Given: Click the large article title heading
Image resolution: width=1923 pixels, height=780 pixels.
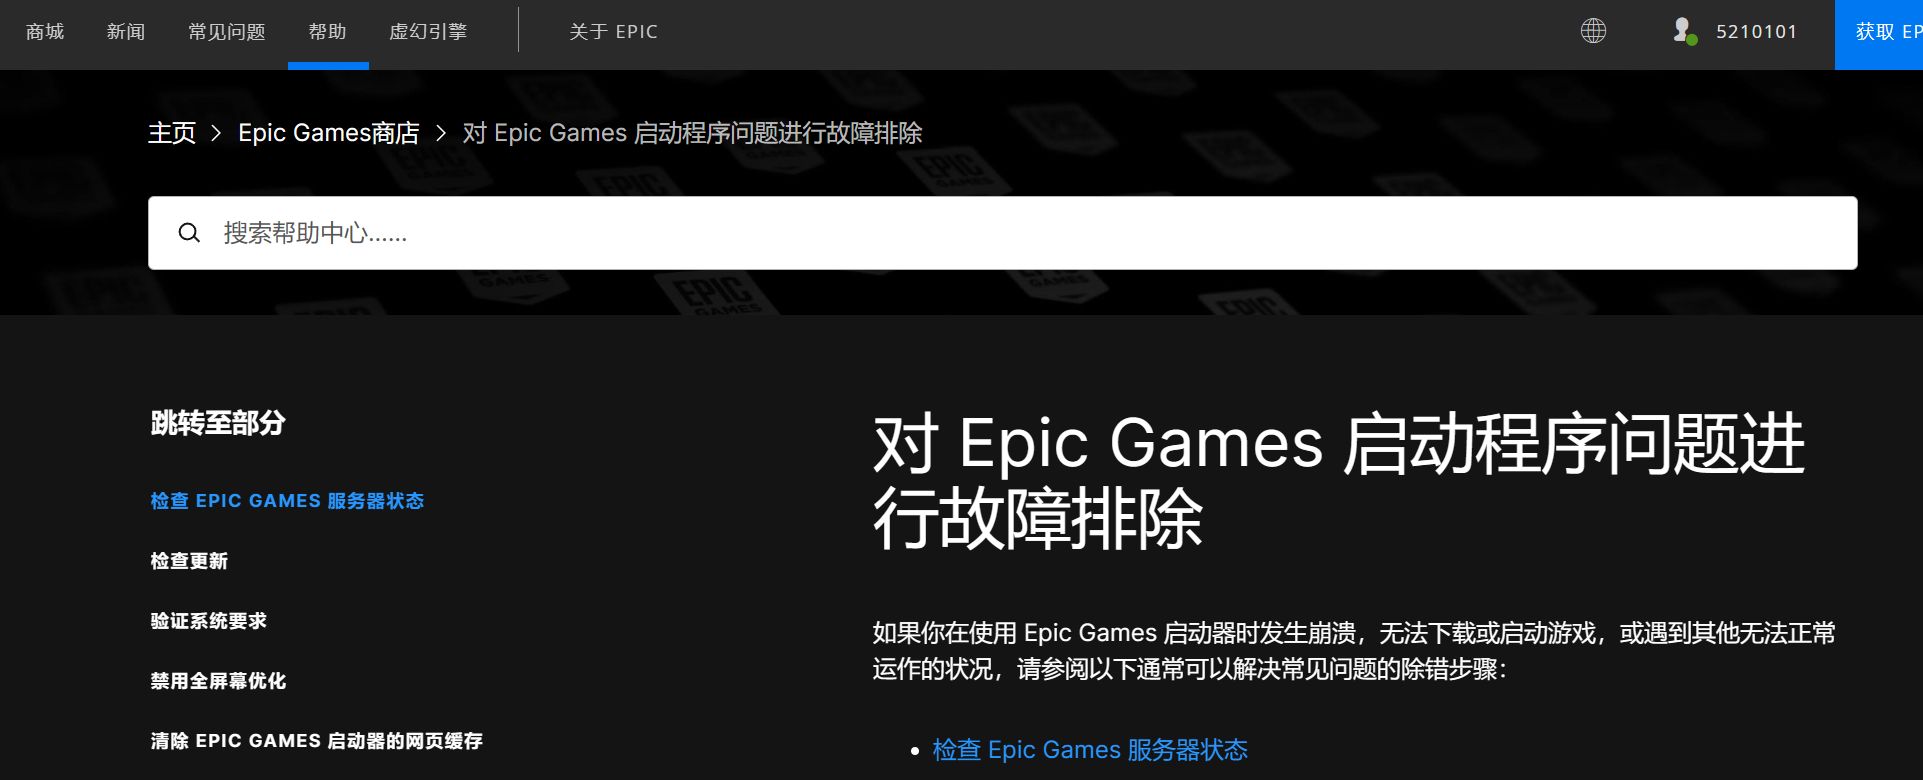Looking at the screenshot, I should click(x=1339, y=481).
